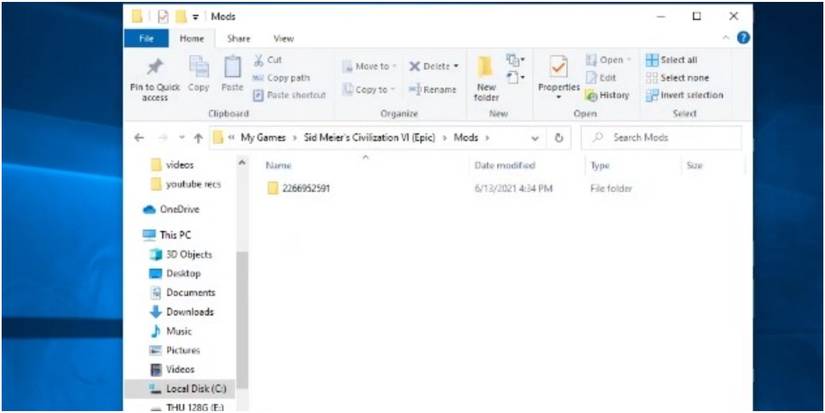The height and width of the screenshot is (413, 825).
Task: Click the Mods breadcrumb in the address bar
Action: click(466, 138)
